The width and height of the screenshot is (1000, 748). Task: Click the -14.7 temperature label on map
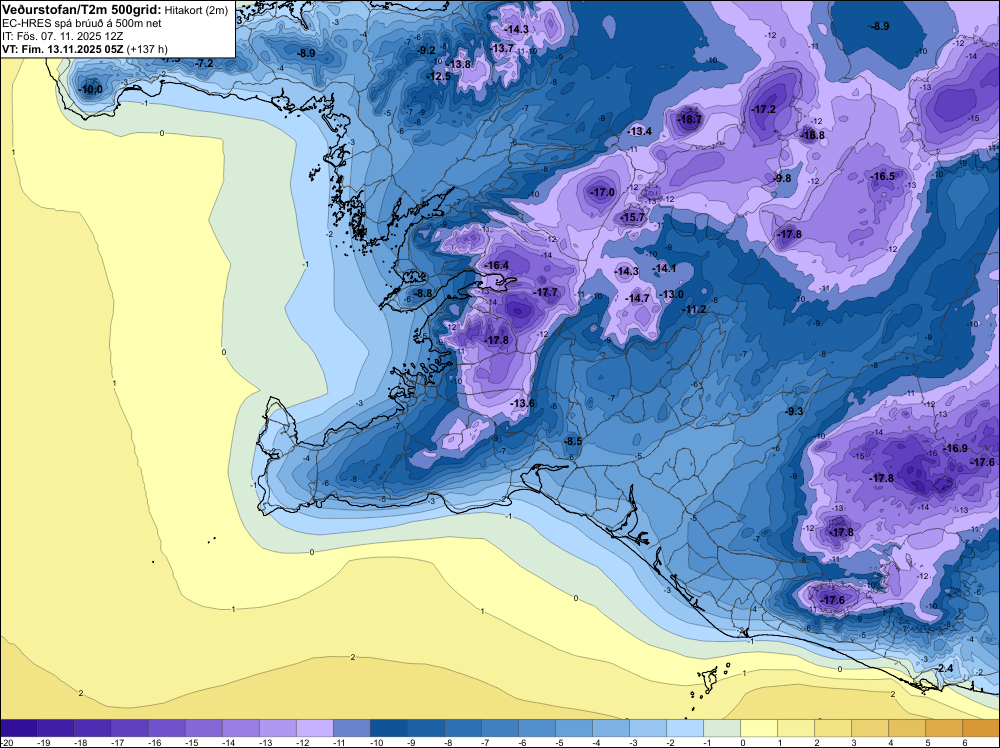(637, 298)
